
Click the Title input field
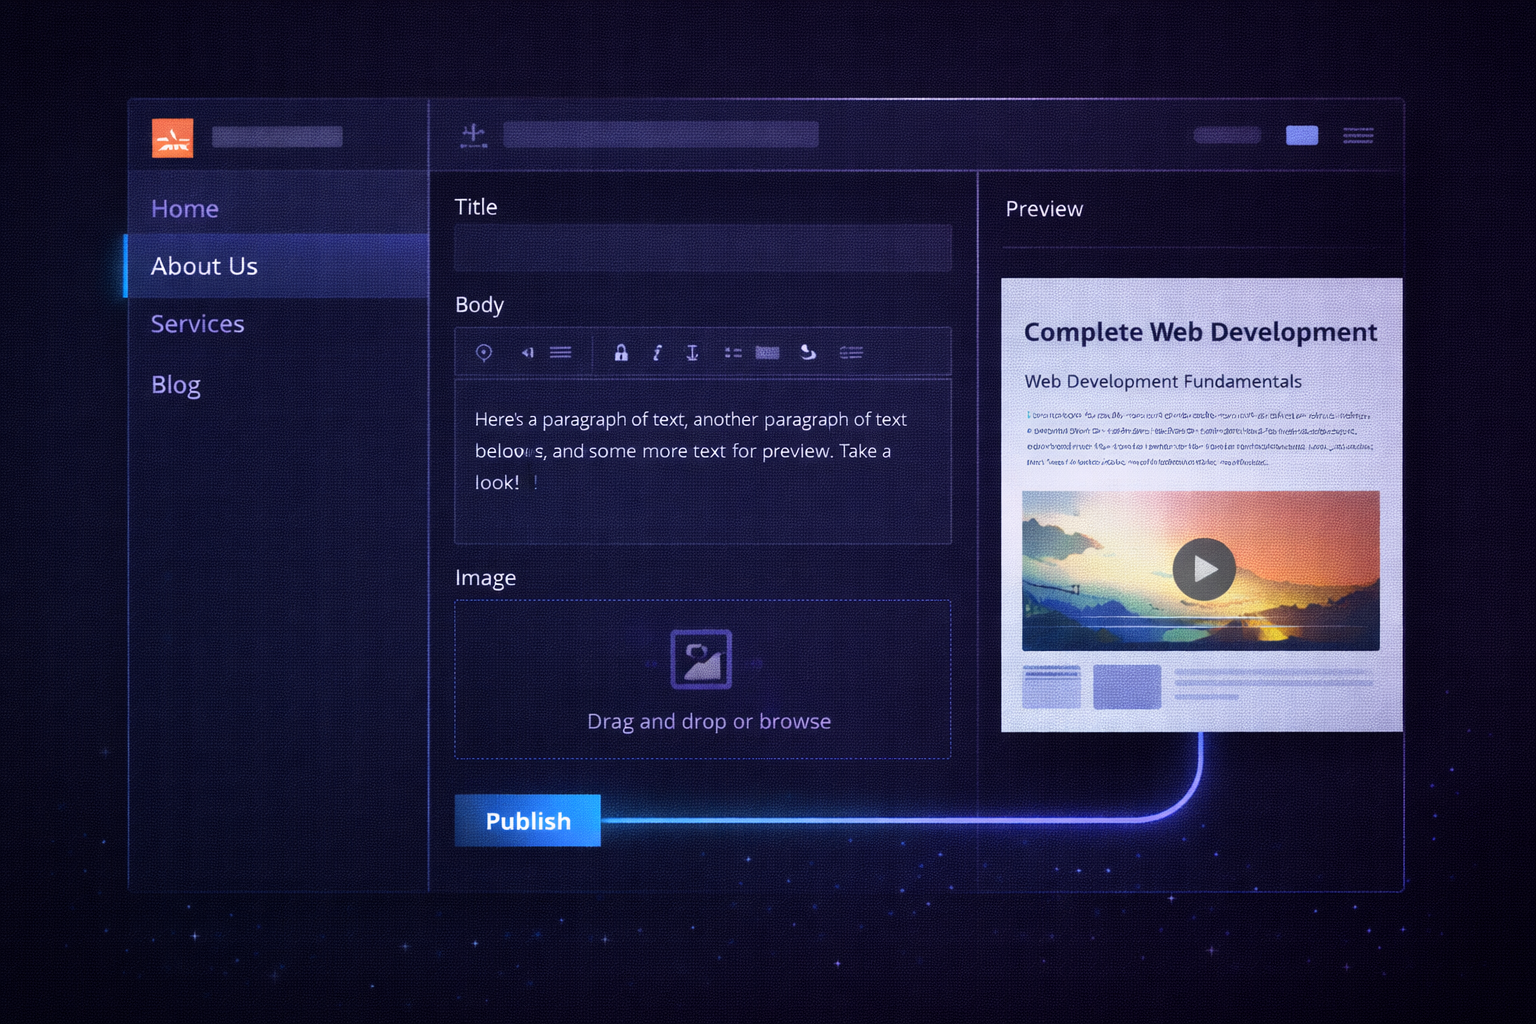(x=701, y=247)
